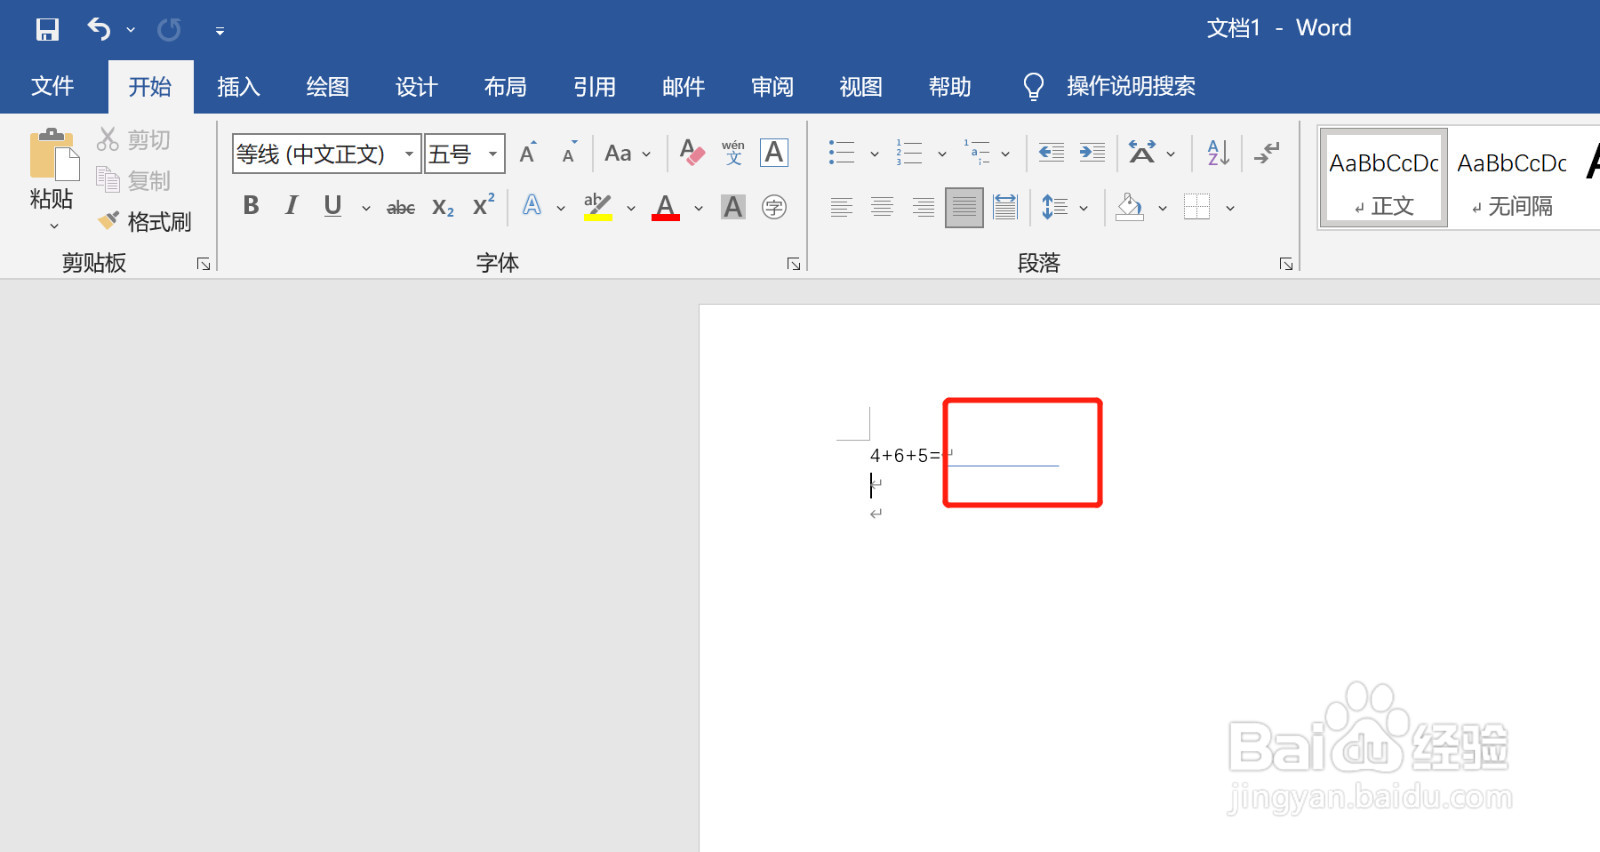
Task: Open highlight color dropdown arrow
Action: [631, 208]
